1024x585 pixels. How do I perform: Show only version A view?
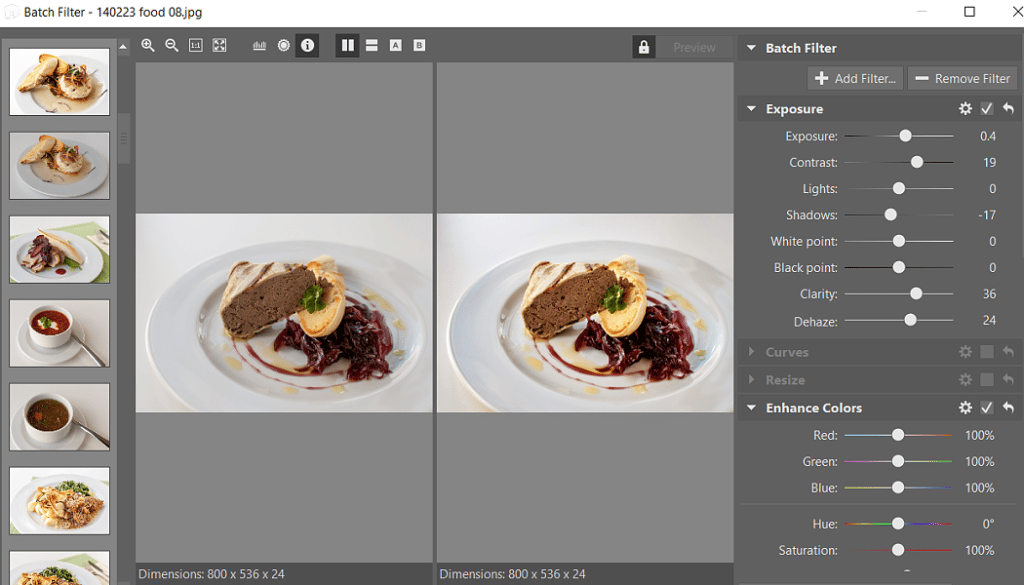coord(395,46)
